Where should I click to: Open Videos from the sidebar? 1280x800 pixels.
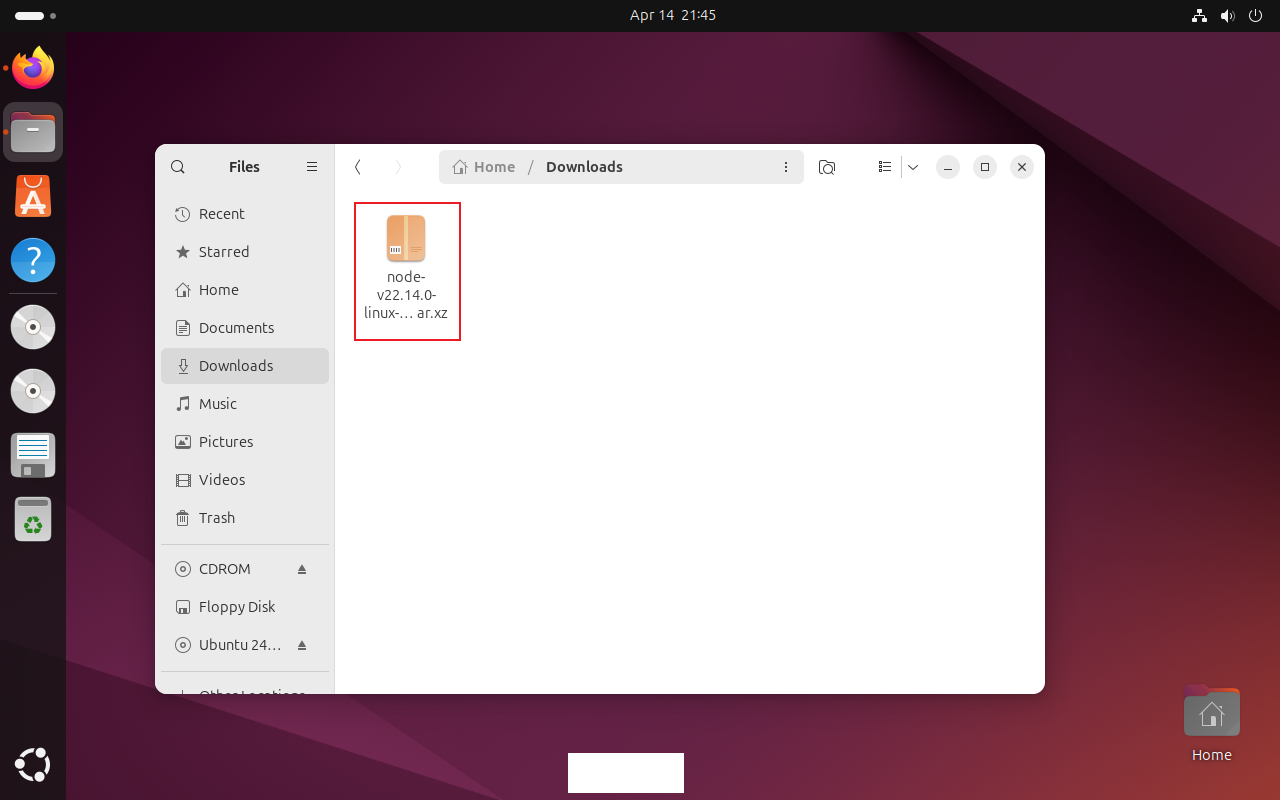(x=220, y=480)
